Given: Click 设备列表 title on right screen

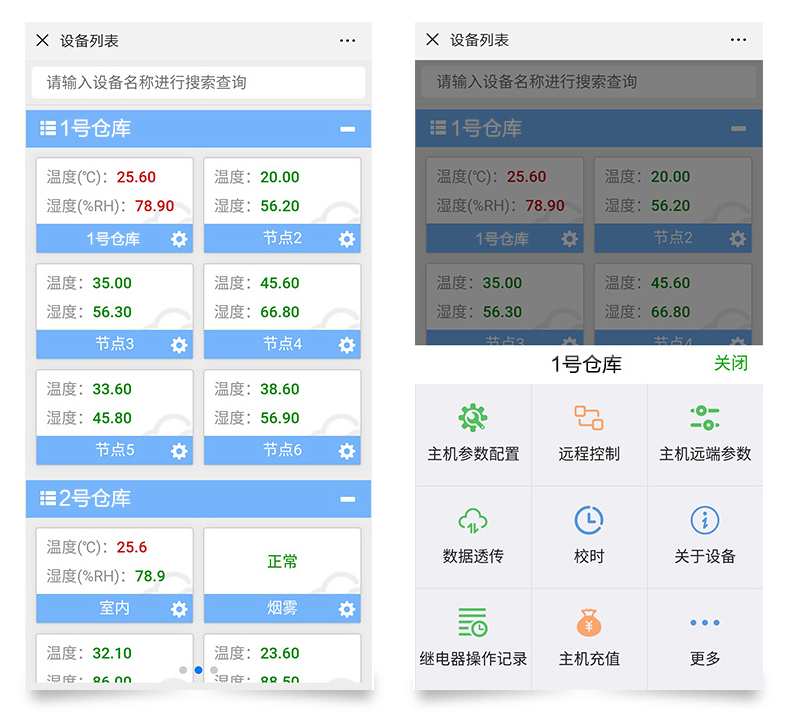Looking at the screenshot, I should [x=479, y=40].
